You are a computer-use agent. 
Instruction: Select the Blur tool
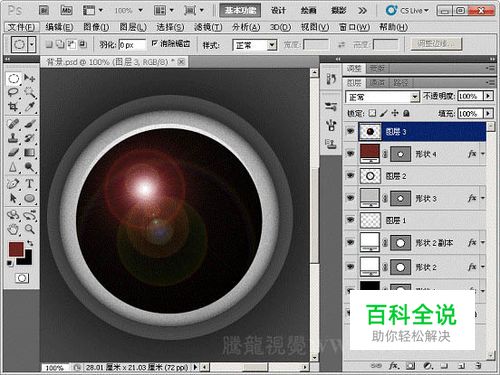point(13,167)
